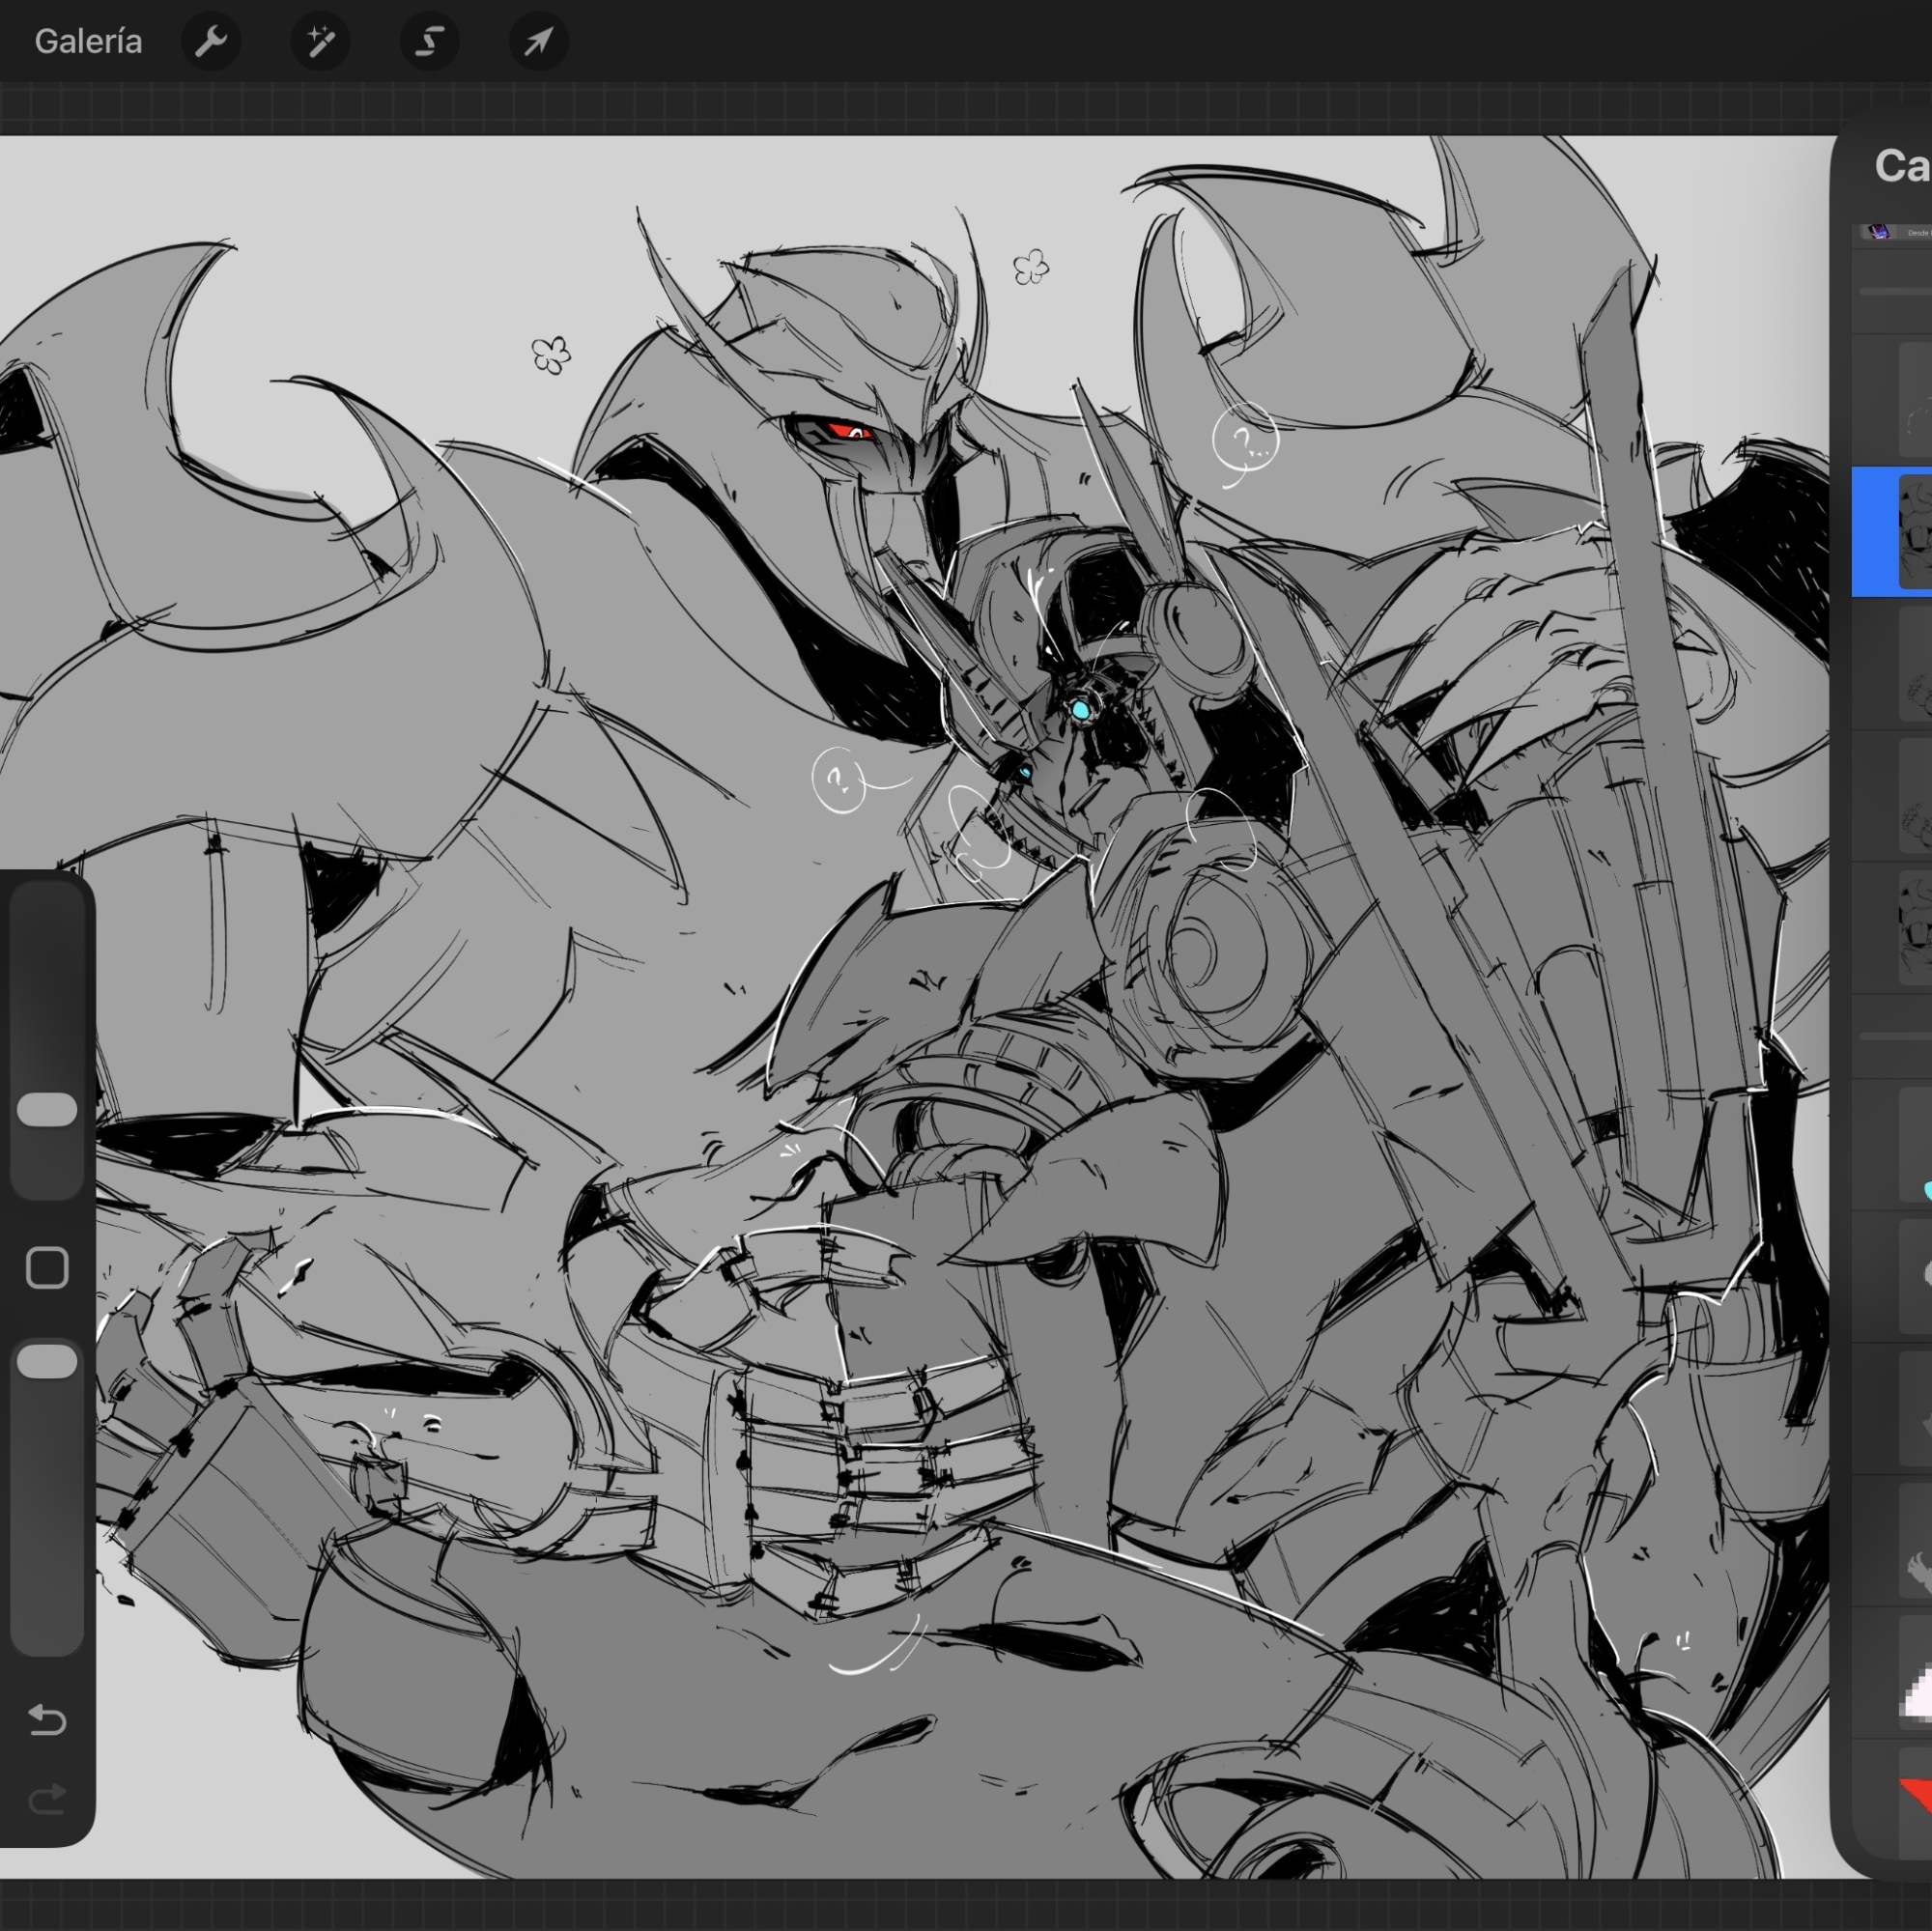Tap the Redo arrow in sidebar
The height and width of the screenshot is (1931, 1932).
click(47, 1800)
